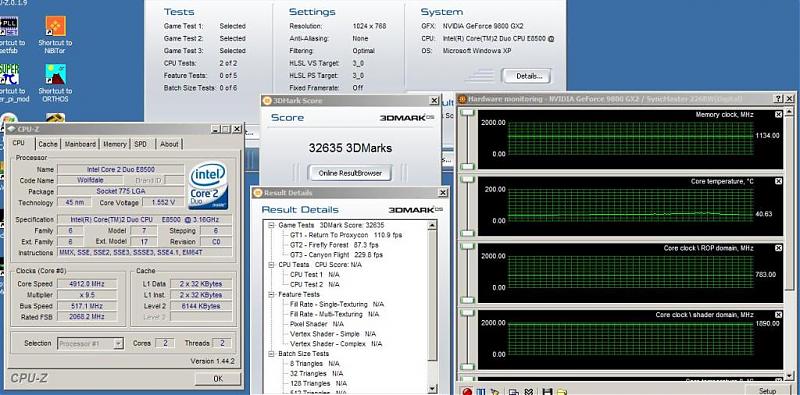Click the blue columns icon in monitoring toolbar
The image size is (800, 395).
pyautogui.click(x=480, y=391)
